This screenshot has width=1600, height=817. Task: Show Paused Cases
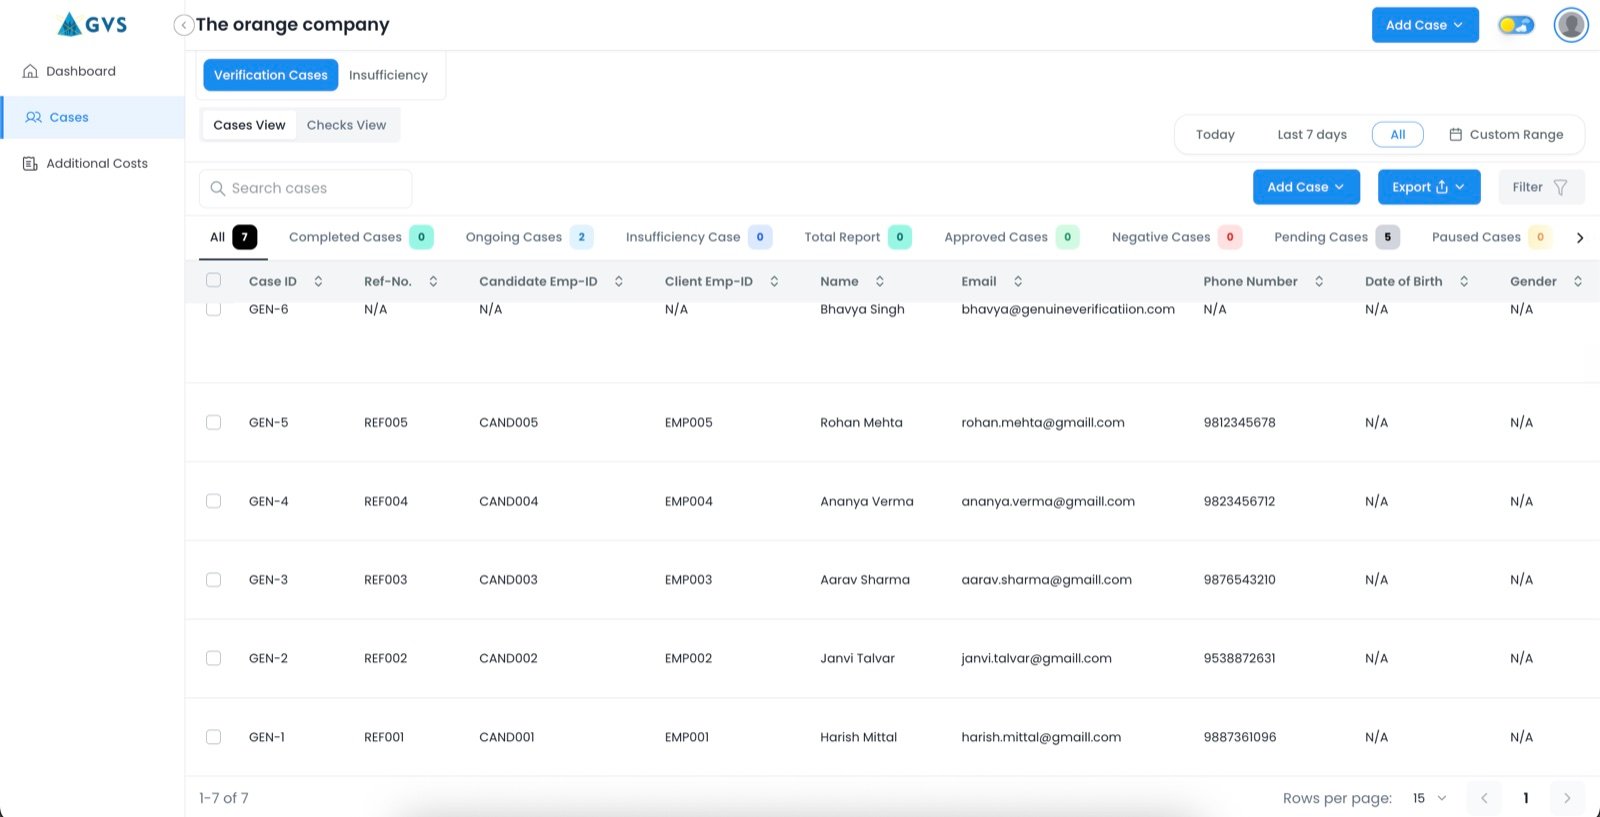pos(1491,237)
